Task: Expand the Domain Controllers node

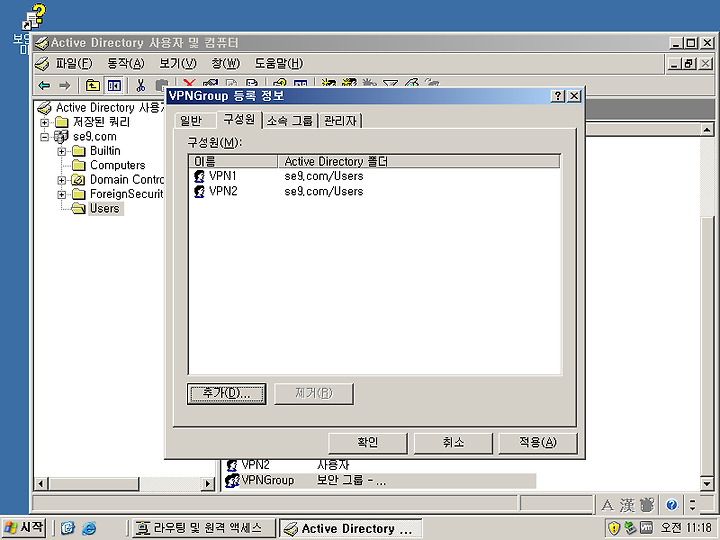Action: click(x=62, y=180)
